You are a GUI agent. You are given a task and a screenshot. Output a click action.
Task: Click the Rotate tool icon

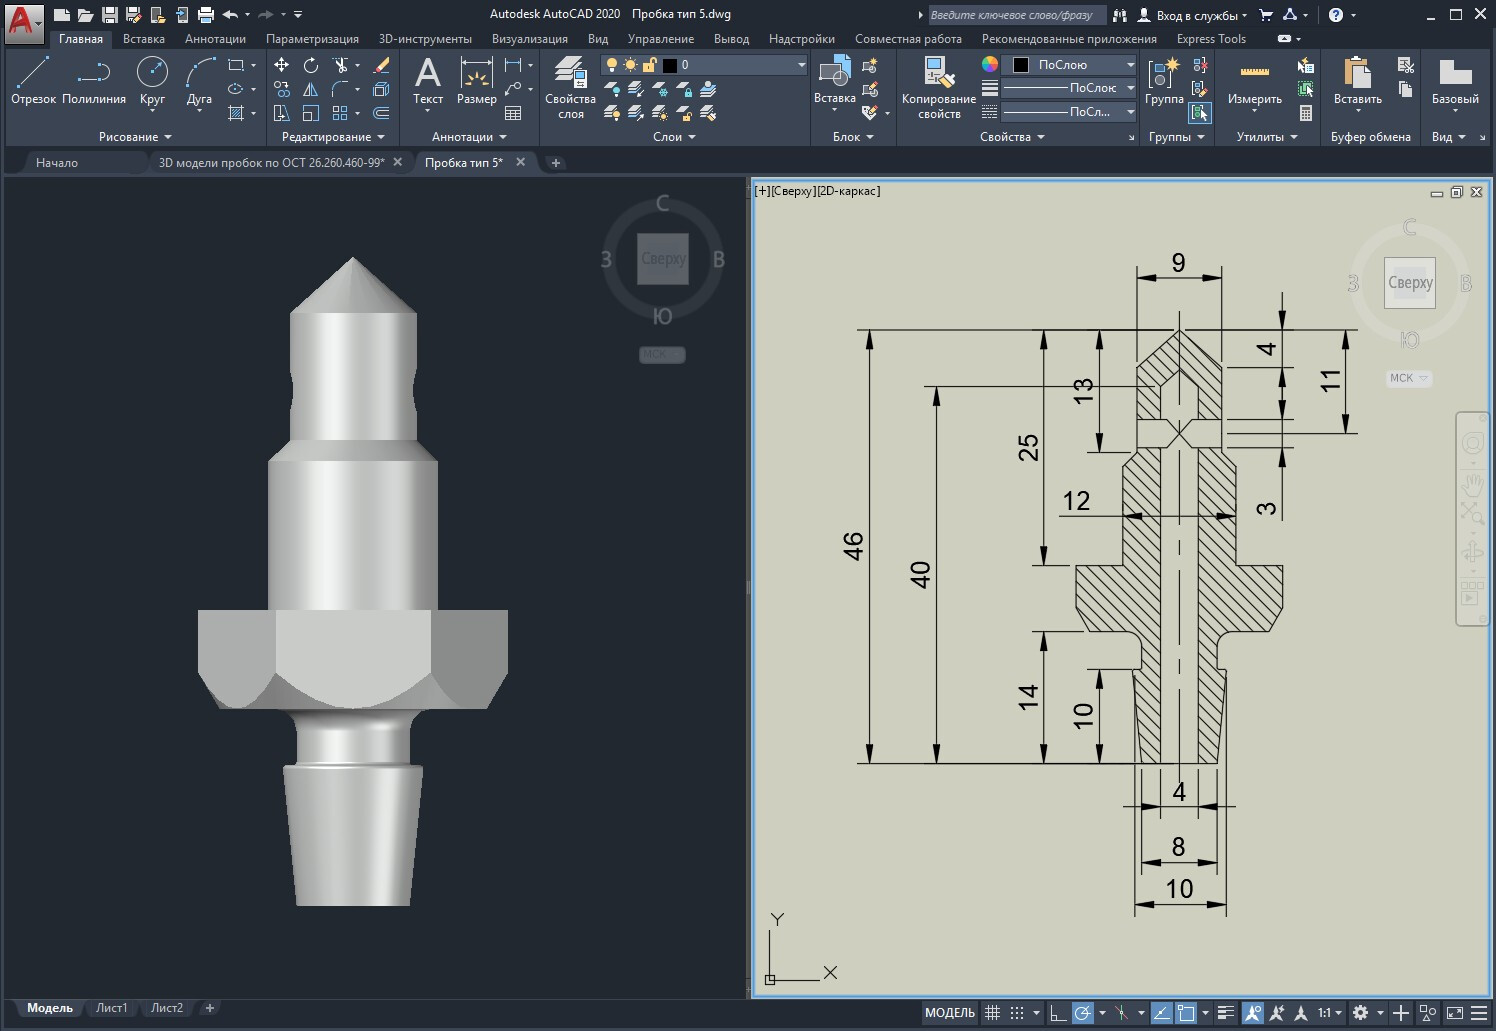point(311,65)
